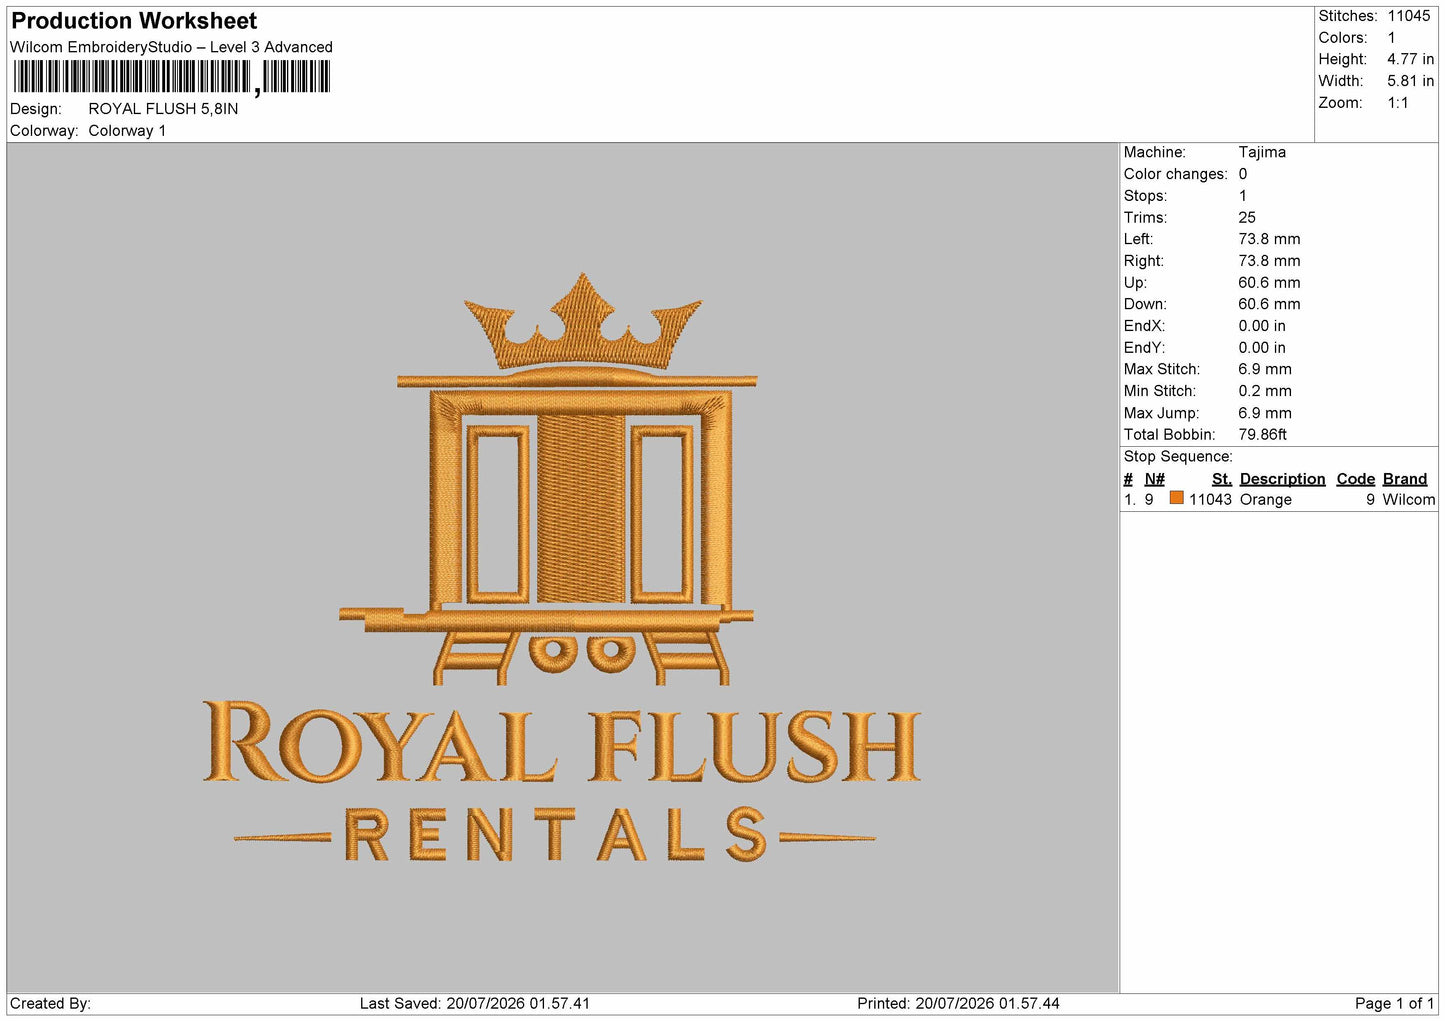
Task: Click the Description column header
Action: pyautogui.click(x=1282, y=479)
